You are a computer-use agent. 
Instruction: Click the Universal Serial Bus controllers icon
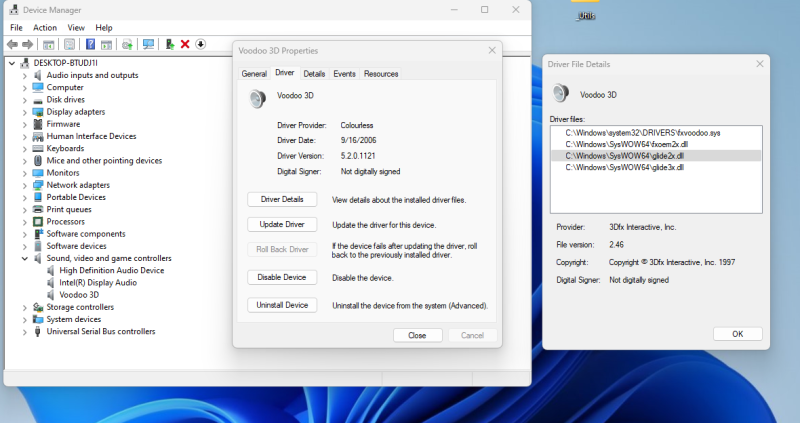tap(38, 332)
